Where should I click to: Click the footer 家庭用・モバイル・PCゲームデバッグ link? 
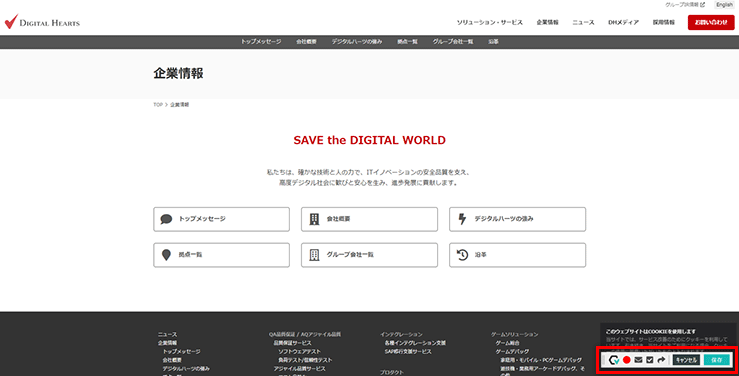coord(541,360)
